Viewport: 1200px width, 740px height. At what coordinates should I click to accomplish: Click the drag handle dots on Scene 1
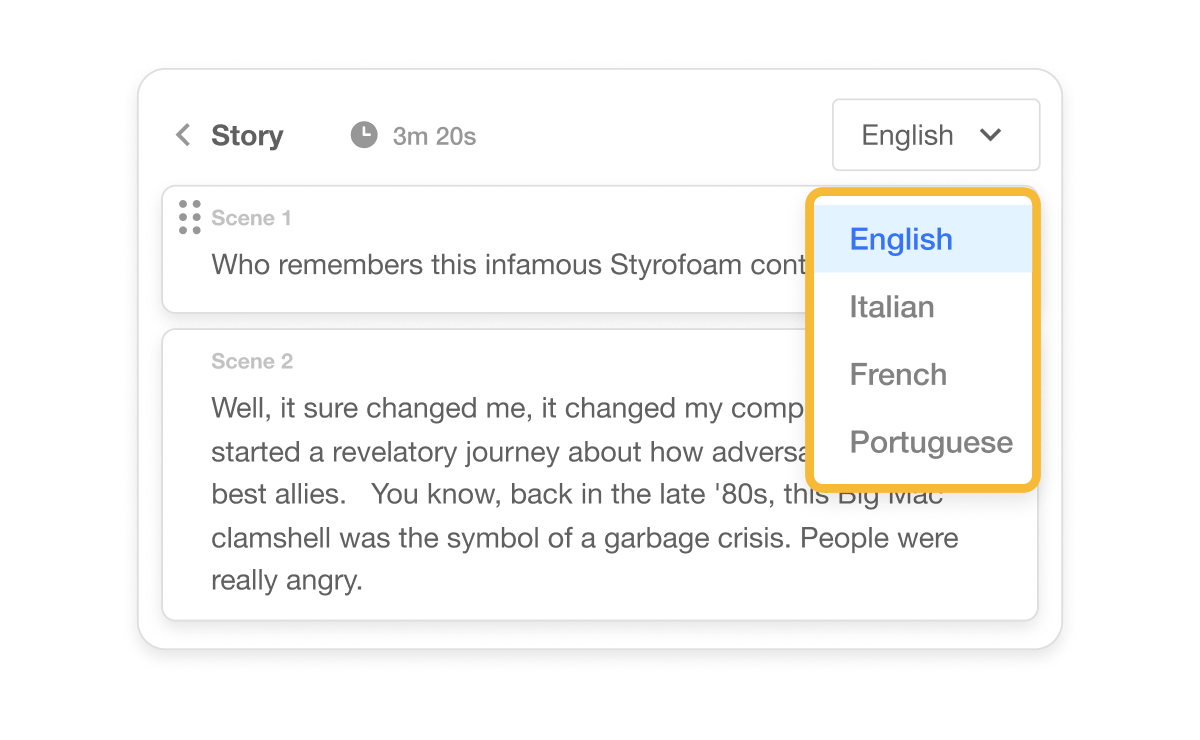[189, 215]
